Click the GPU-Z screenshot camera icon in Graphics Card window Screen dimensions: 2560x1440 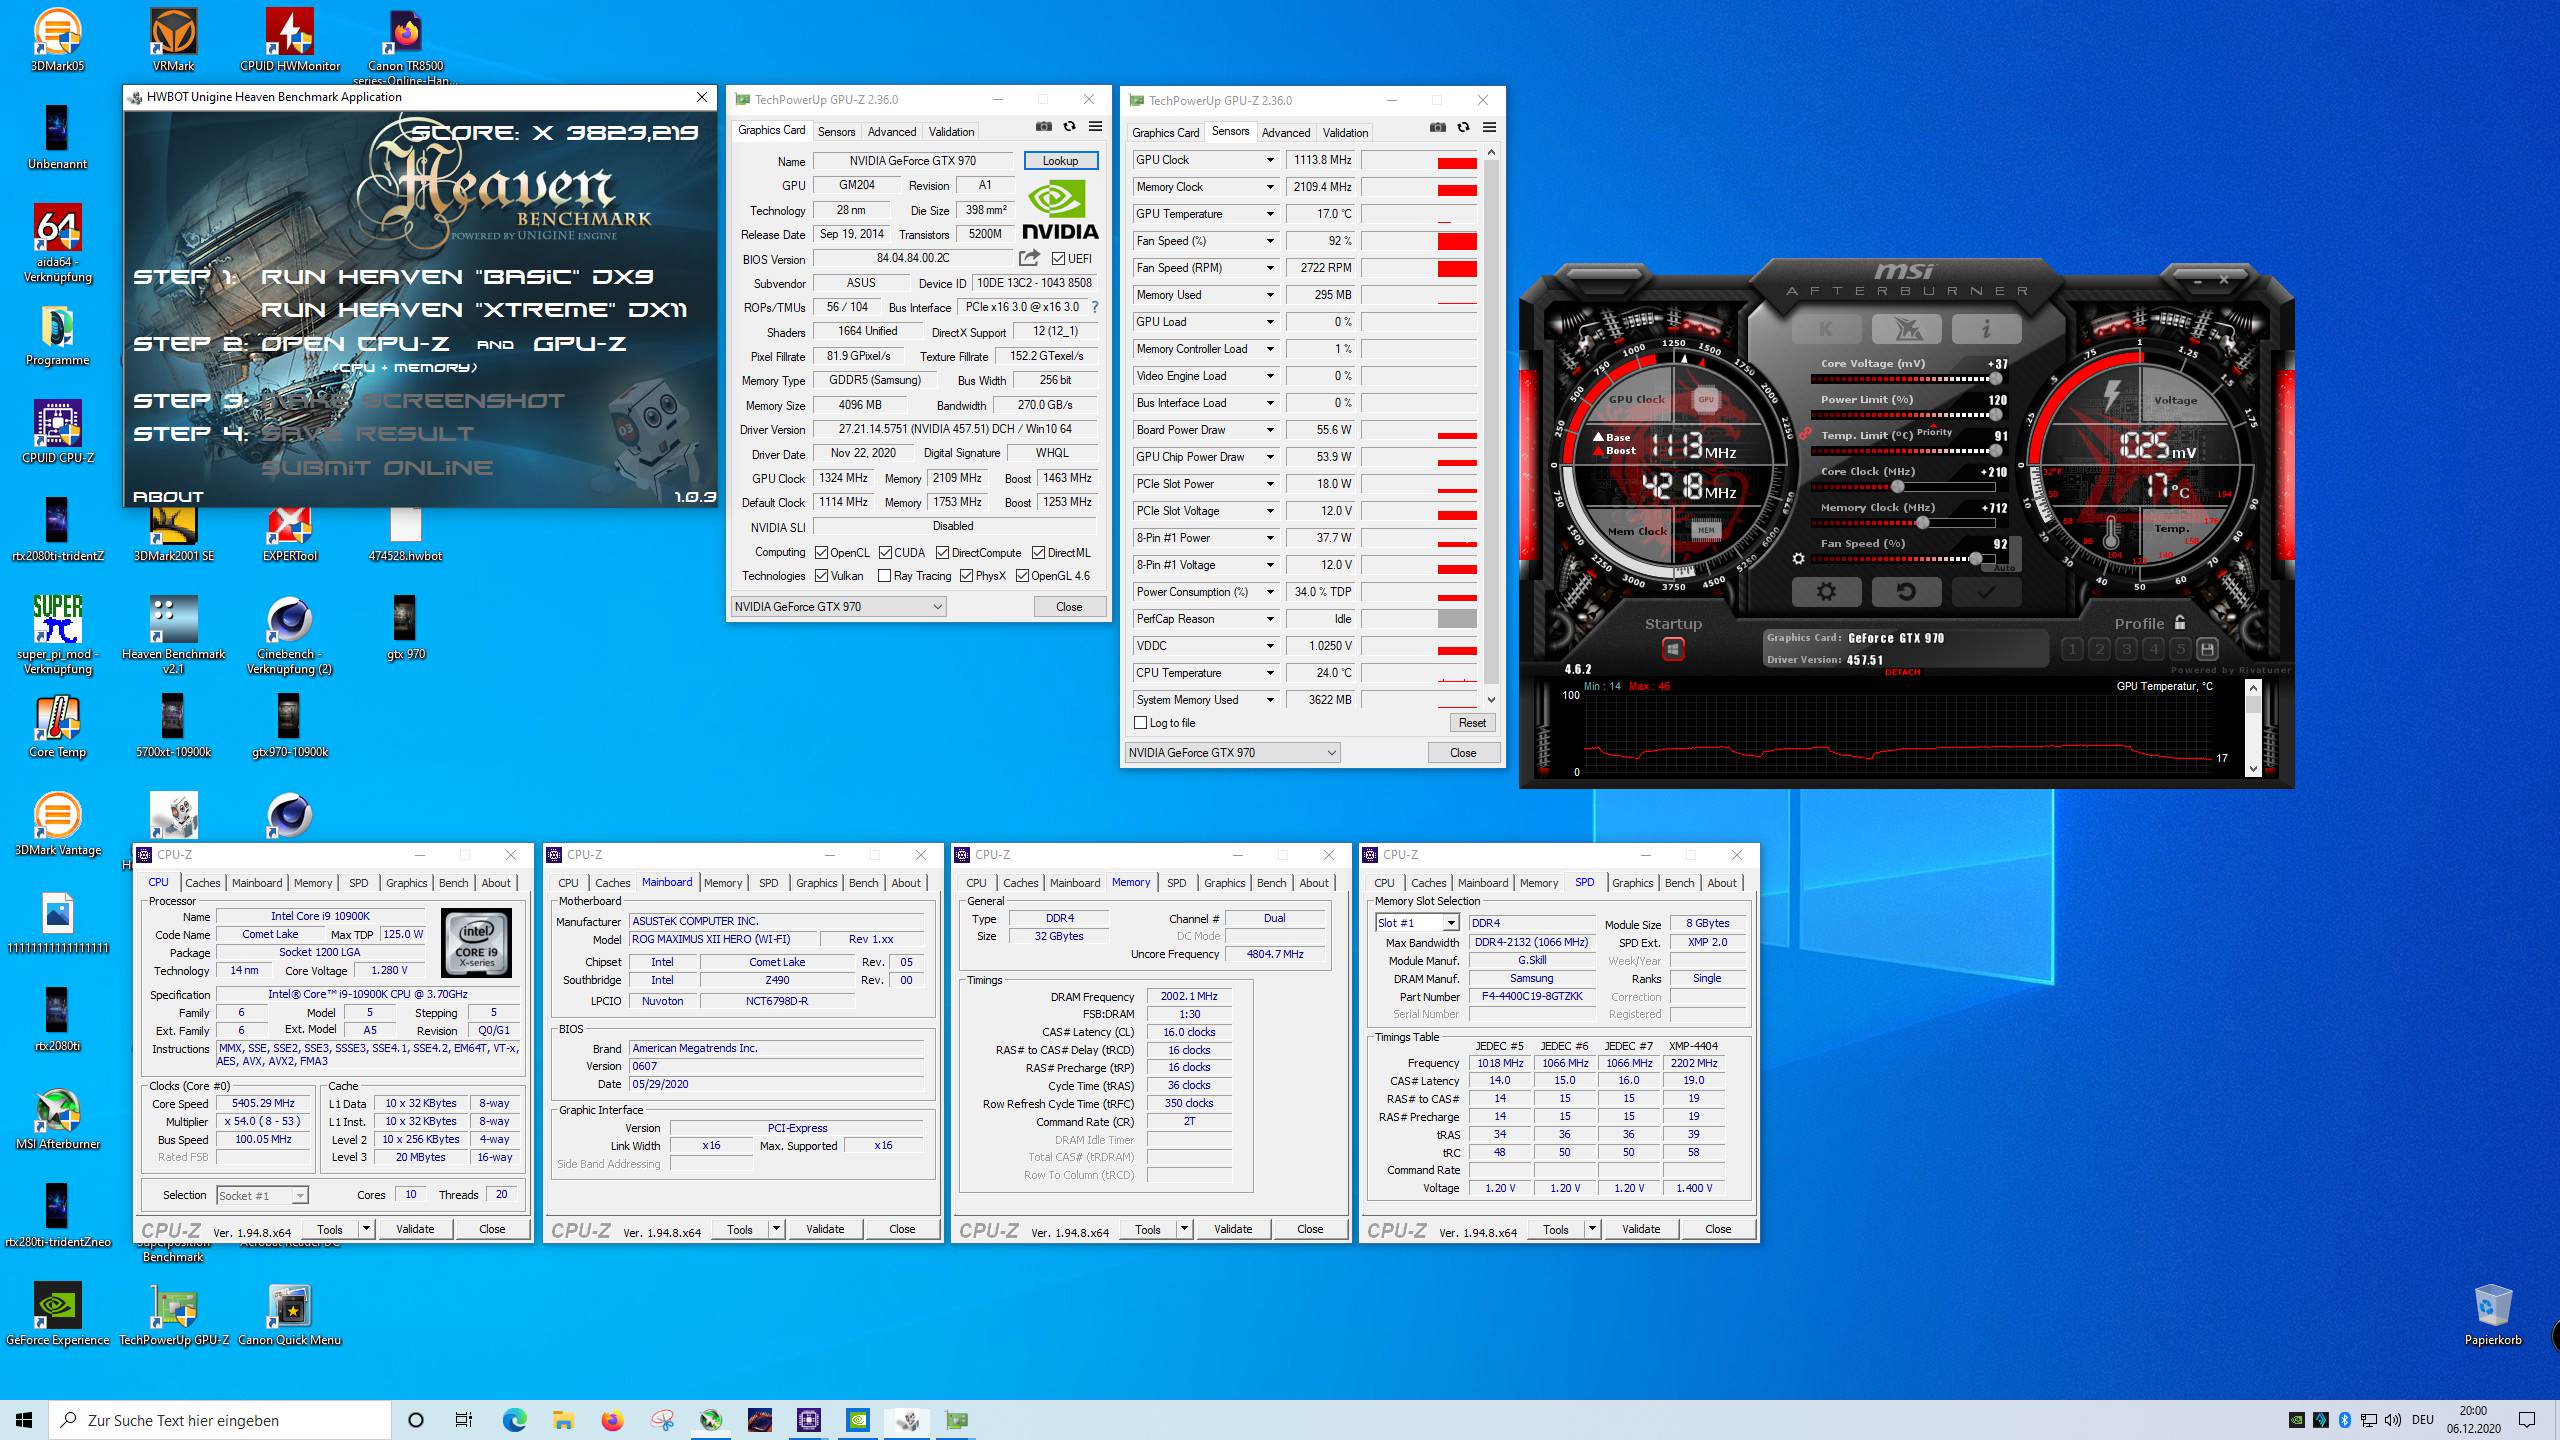[1043, 127]
